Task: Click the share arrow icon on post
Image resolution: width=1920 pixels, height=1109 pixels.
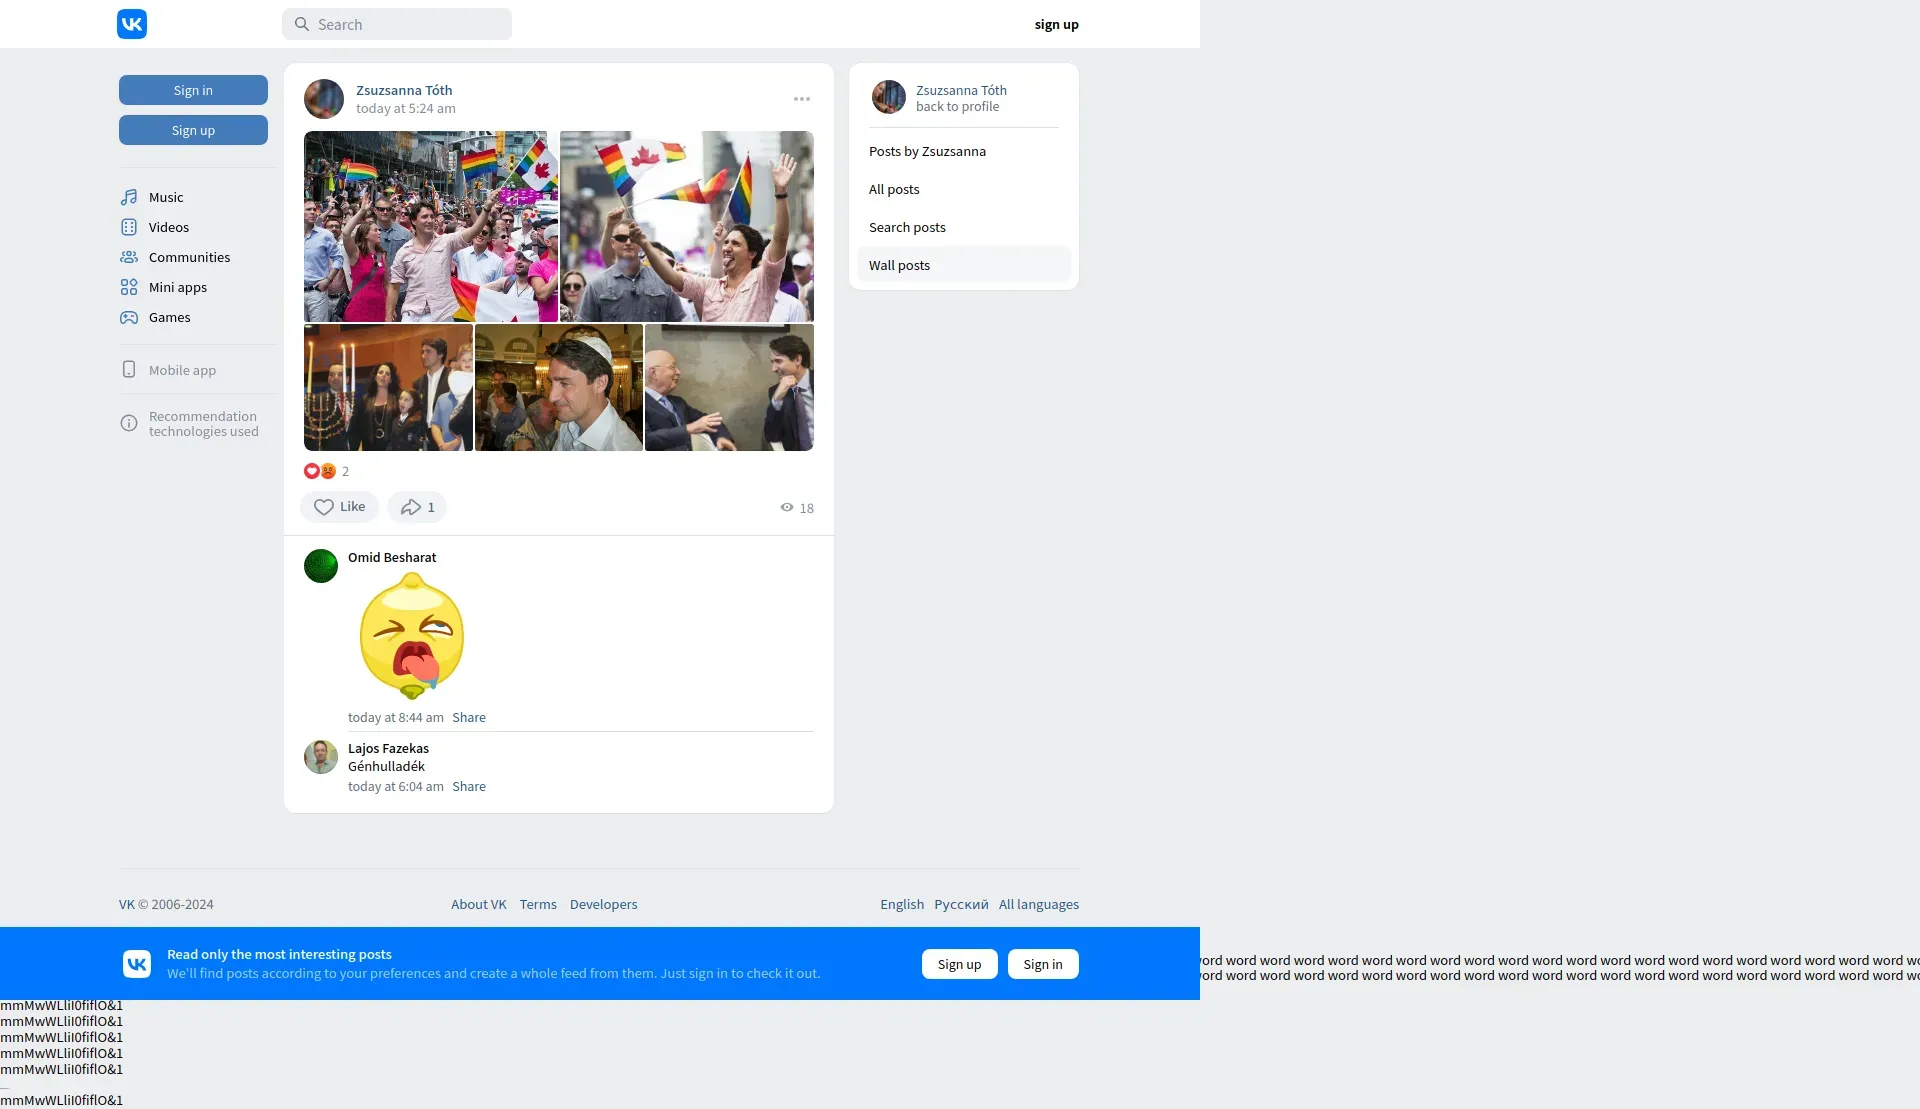Action: pyautogui.click(x=411, y=507)
